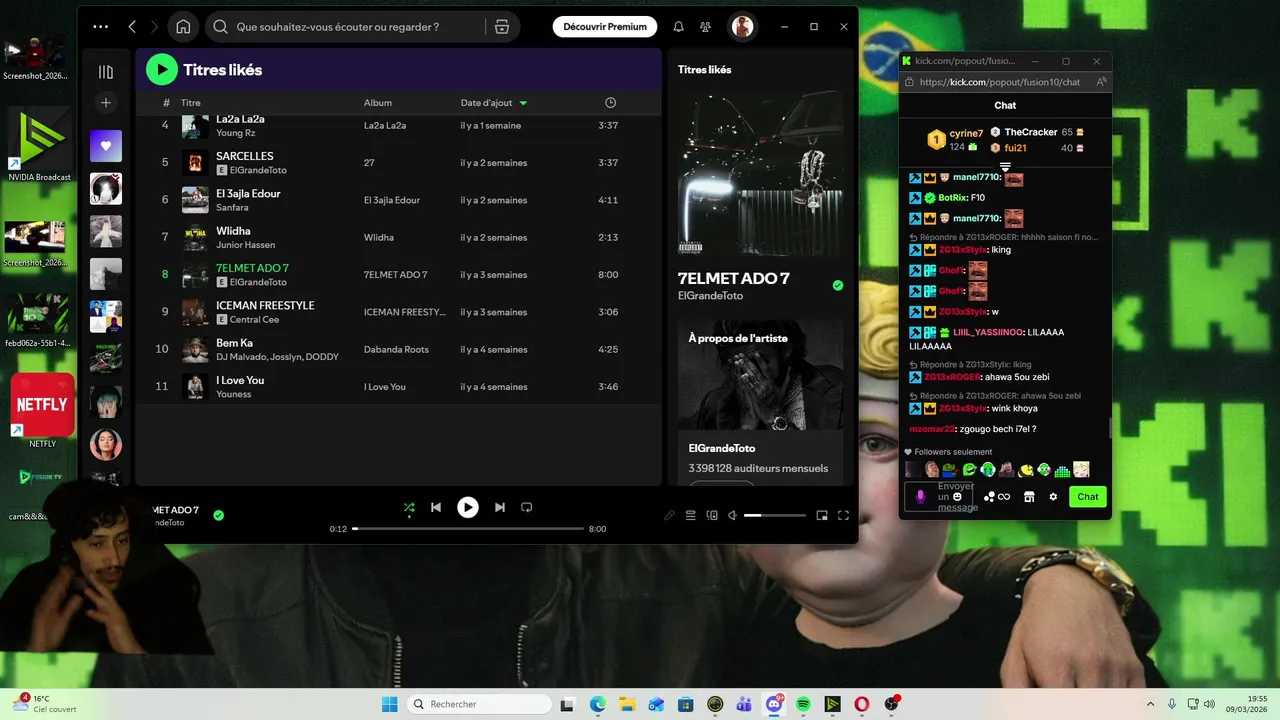
Task: Play Titres likés with green button
Action: pos(161,69)
